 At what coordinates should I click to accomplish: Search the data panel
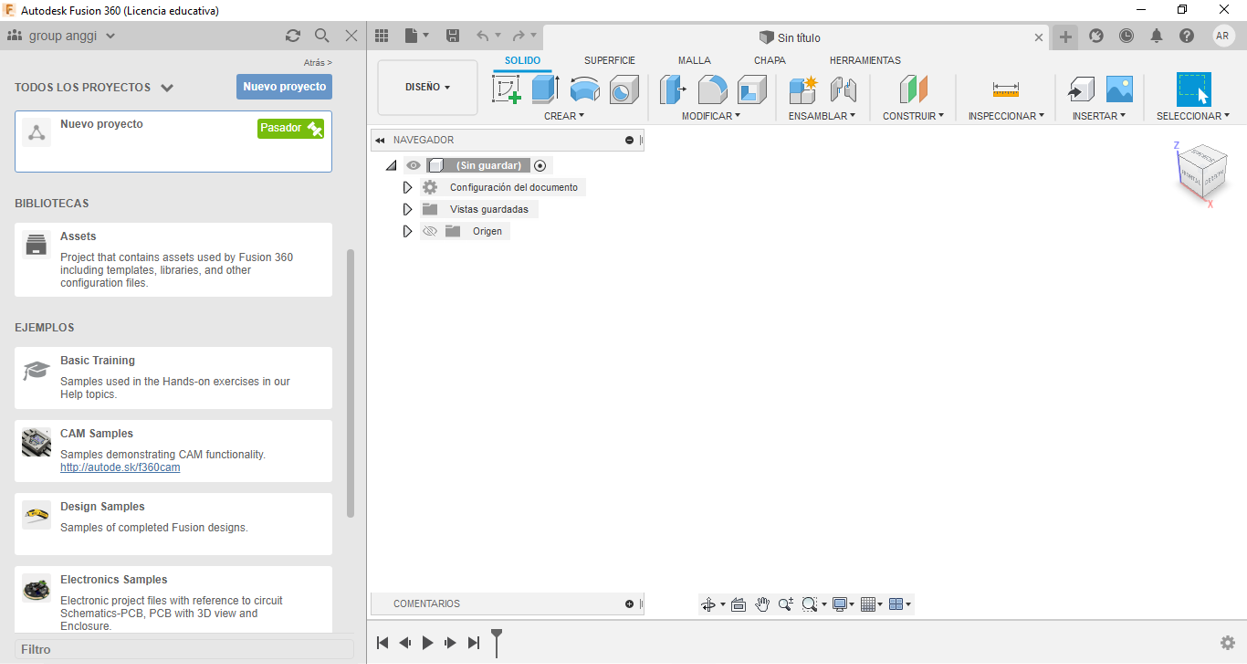pos(322,35)
